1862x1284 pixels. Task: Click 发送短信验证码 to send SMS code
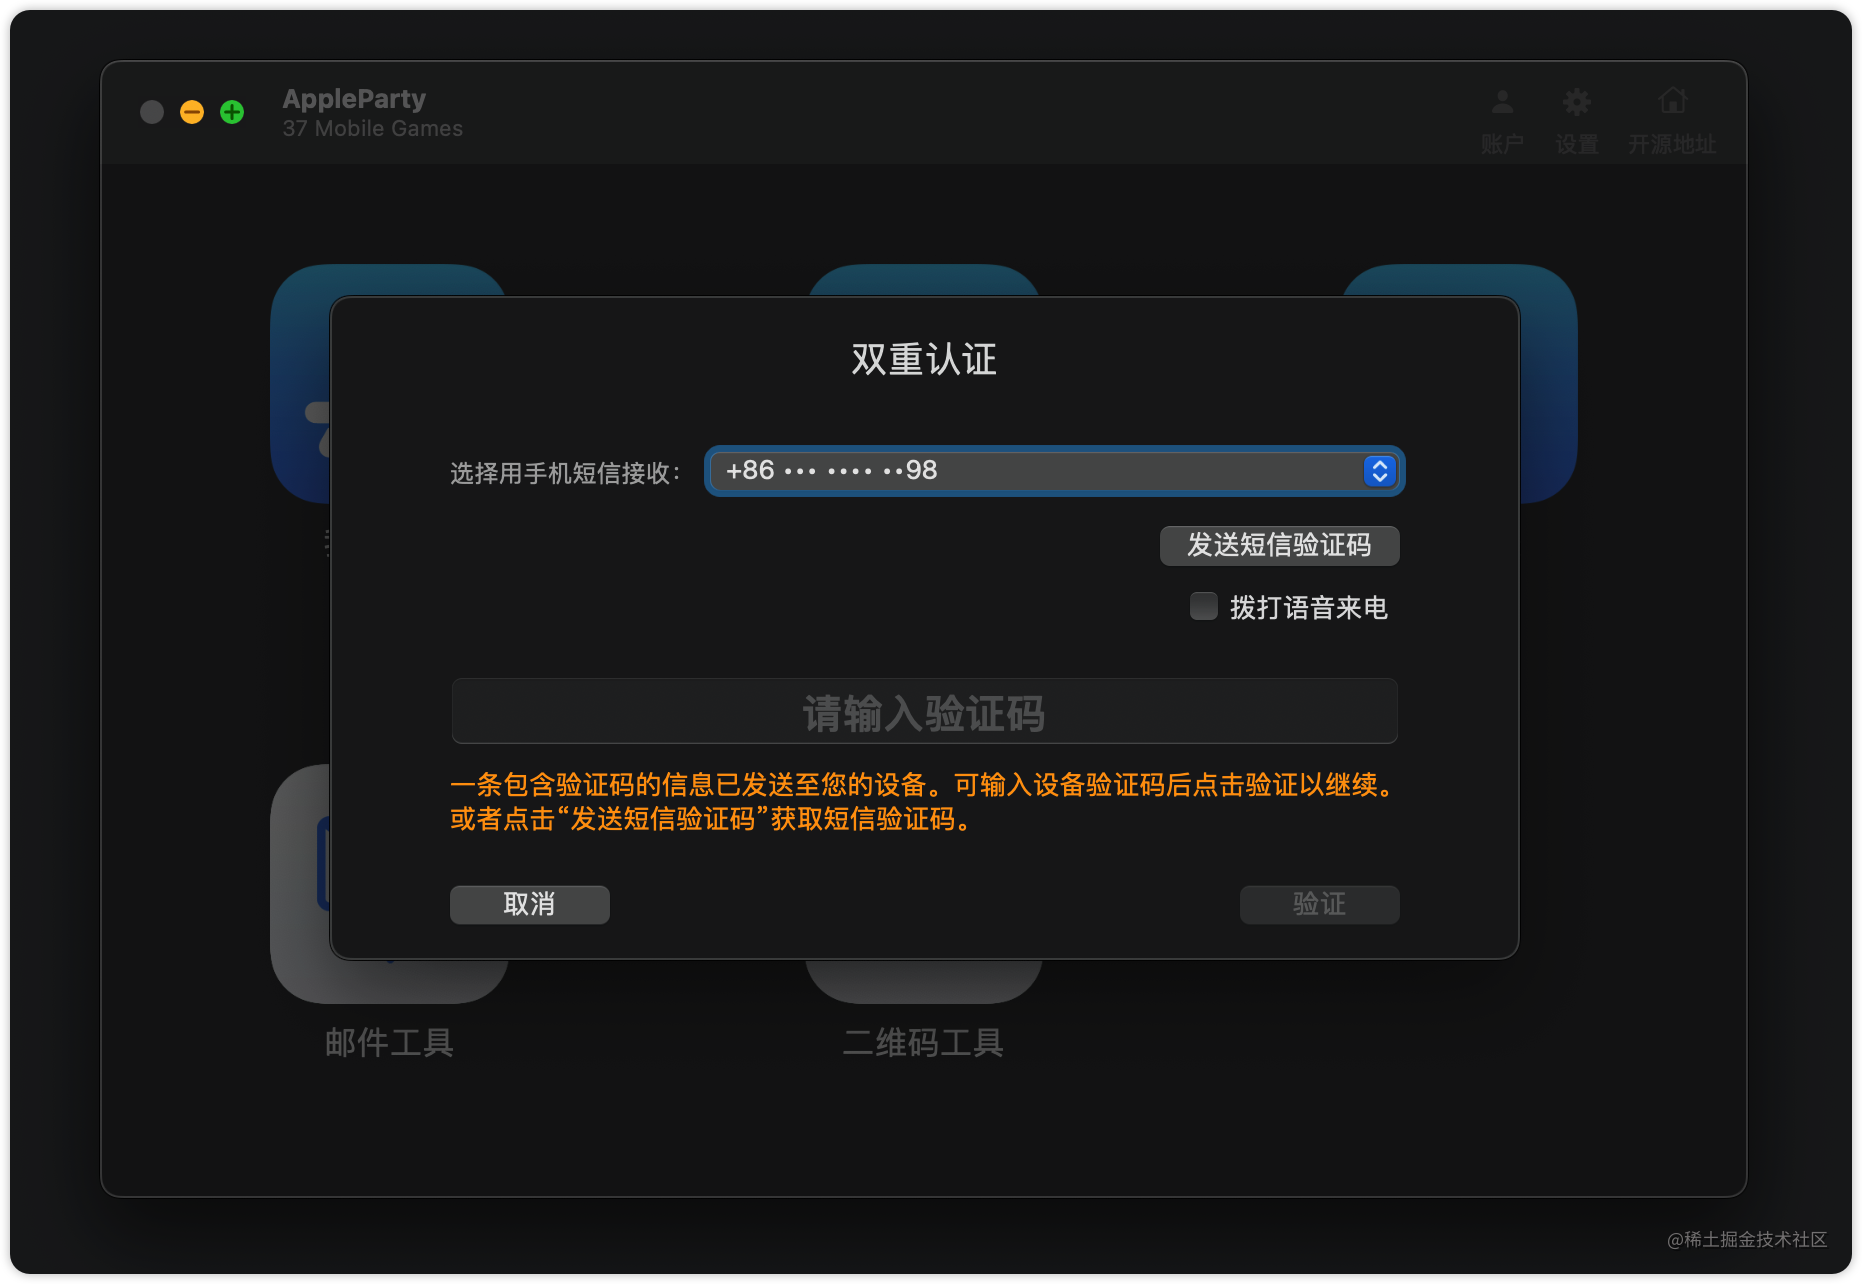pos(1279,545)
